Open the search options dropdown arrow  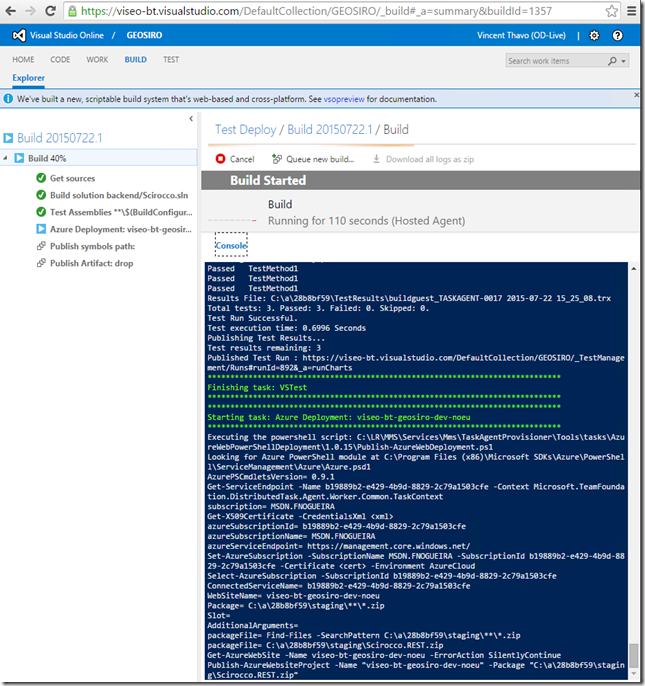pos(623,61)
